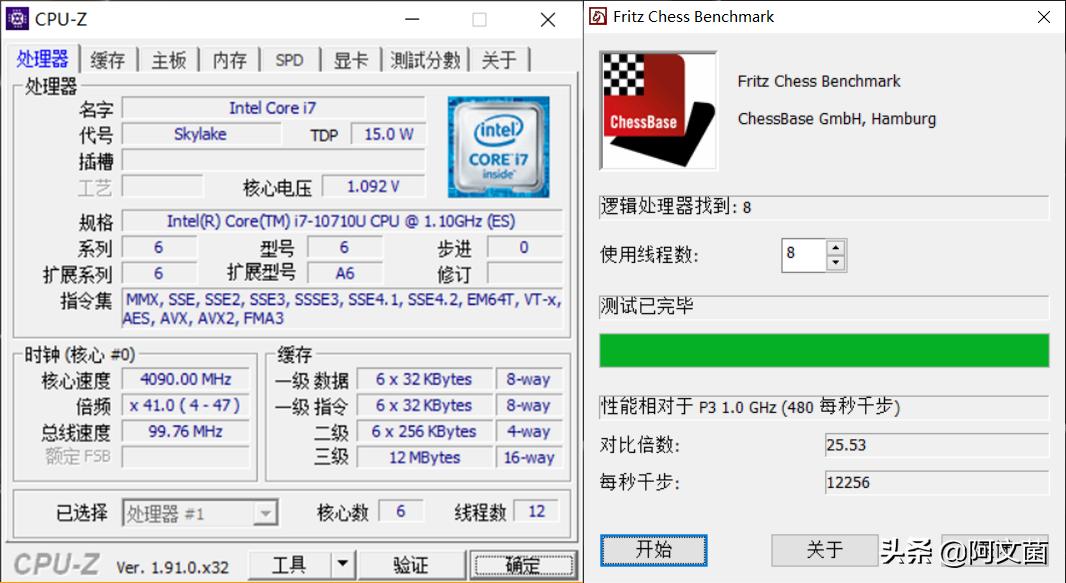Click the CPU-Z logo in the title bar
Viewport: 1066px width, 583px height.
coord(16,18)
